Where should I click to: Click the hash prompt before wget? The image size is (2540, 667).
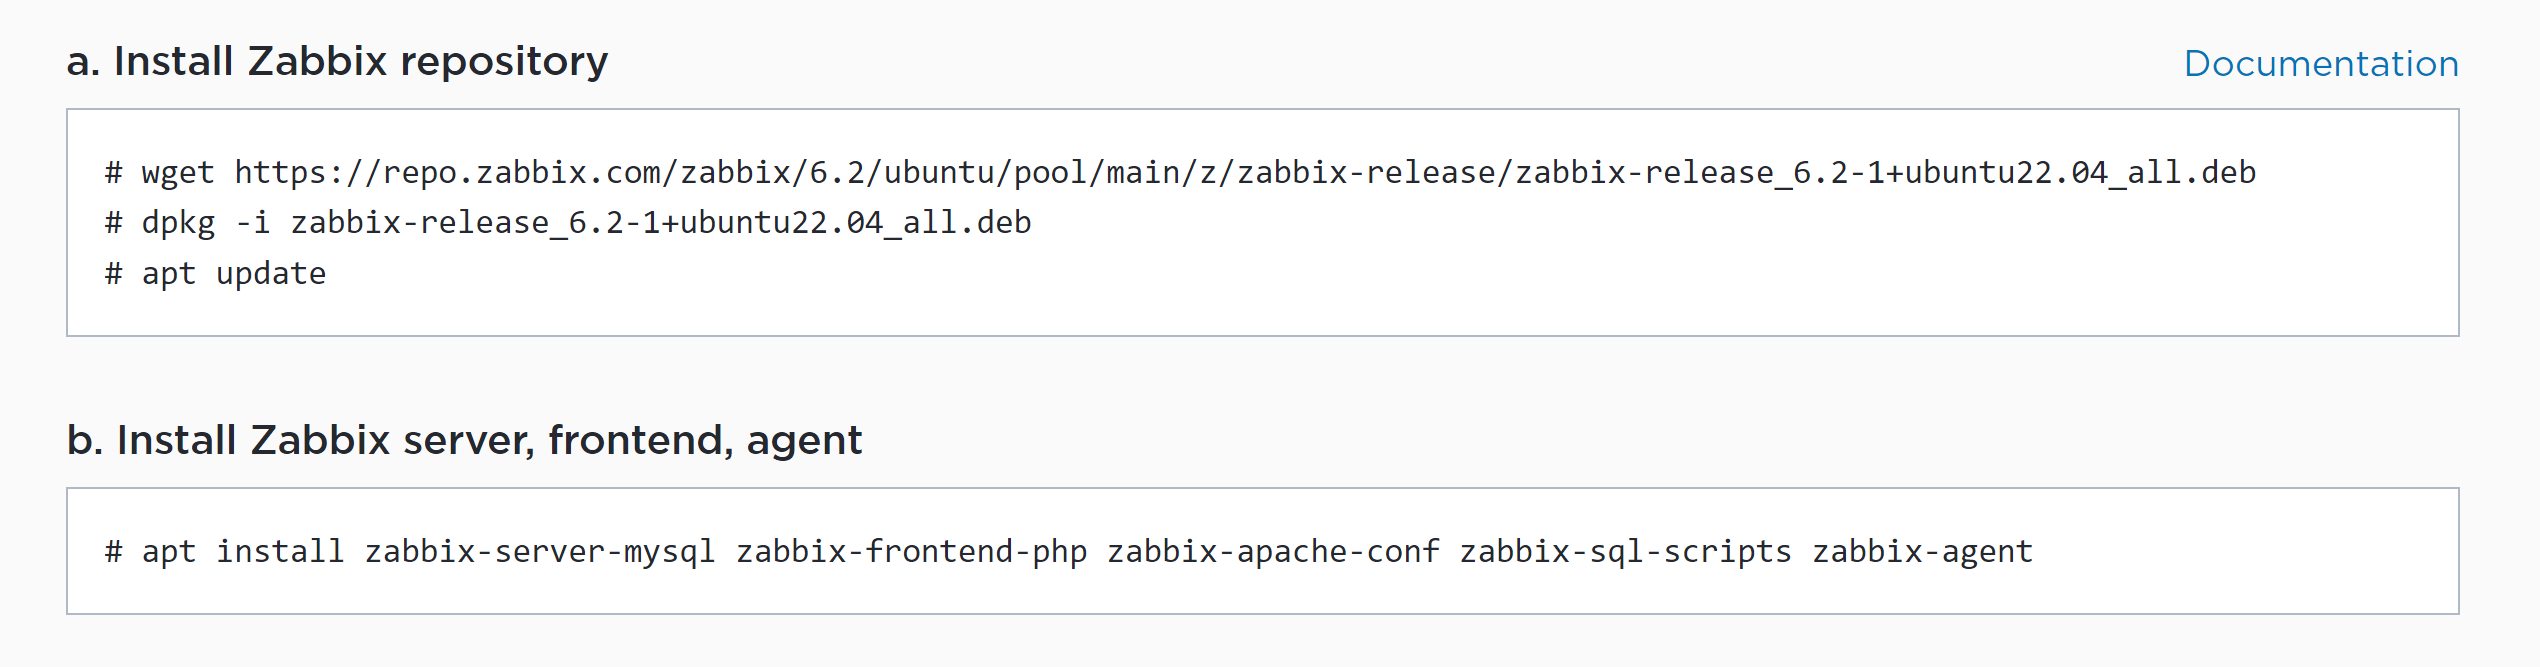[x=114, y=173]
